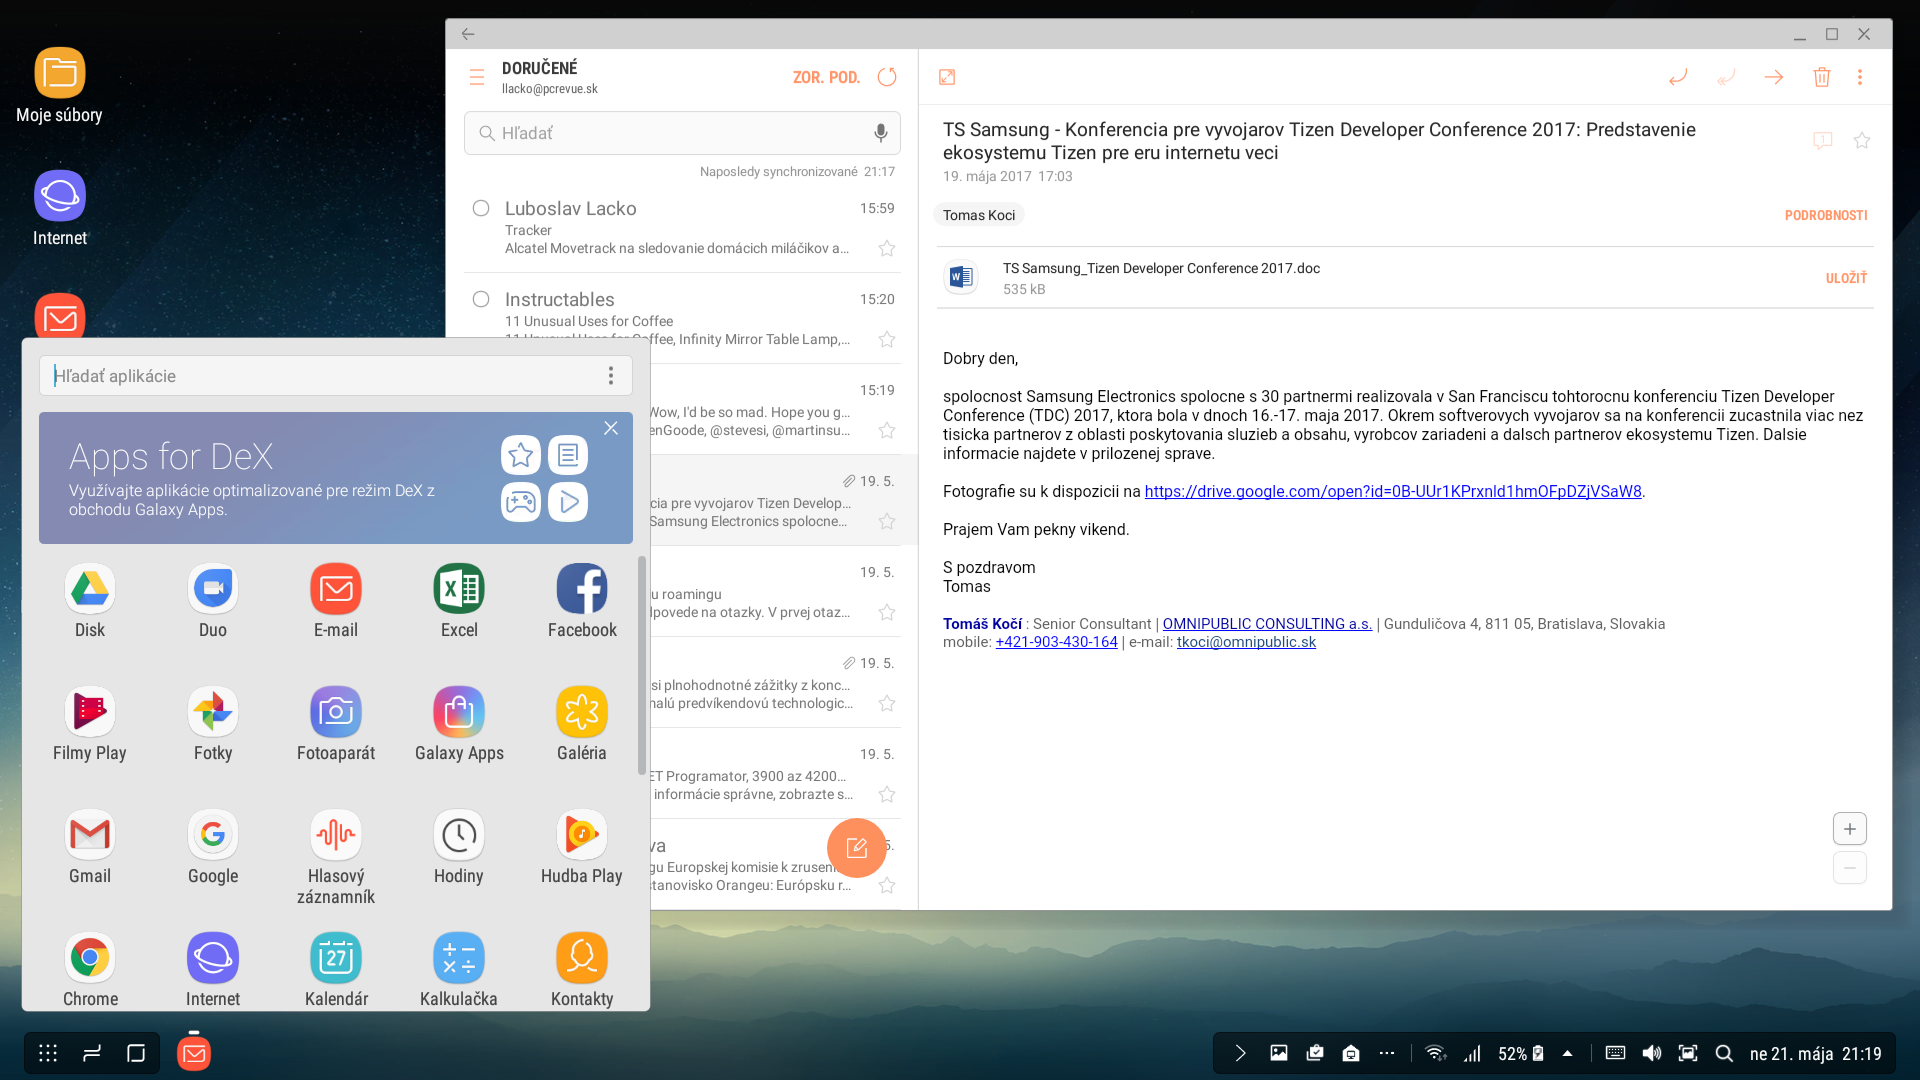Open the Moje súbory desktop icon
Viewport: 1920px width, 1080px height.
(60, 86)
